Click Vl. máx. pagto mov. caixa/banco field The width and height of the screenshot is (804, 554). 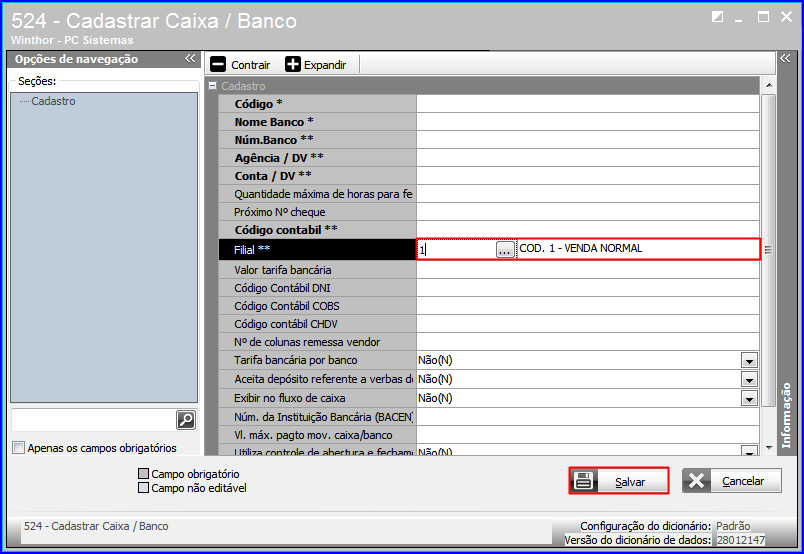588,435
